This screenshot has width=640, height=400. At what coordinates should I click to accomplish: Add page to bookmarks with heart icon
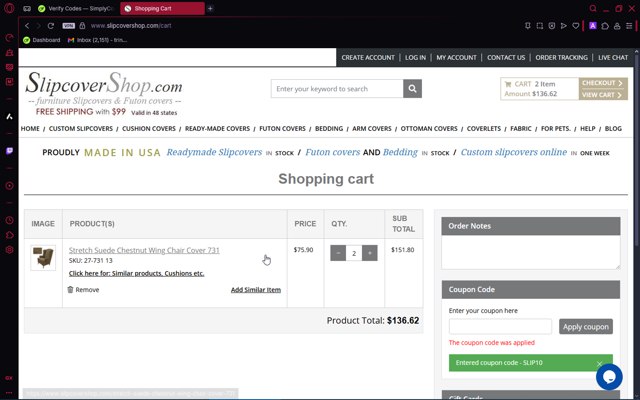point(576,26)
